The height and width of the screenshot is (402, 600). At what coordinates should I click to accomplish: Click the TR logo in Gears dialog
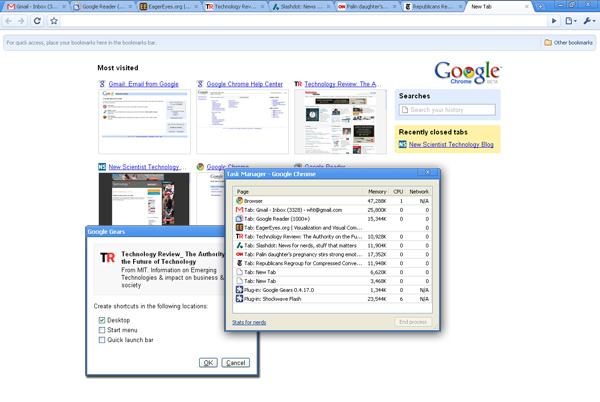point(107,257)
